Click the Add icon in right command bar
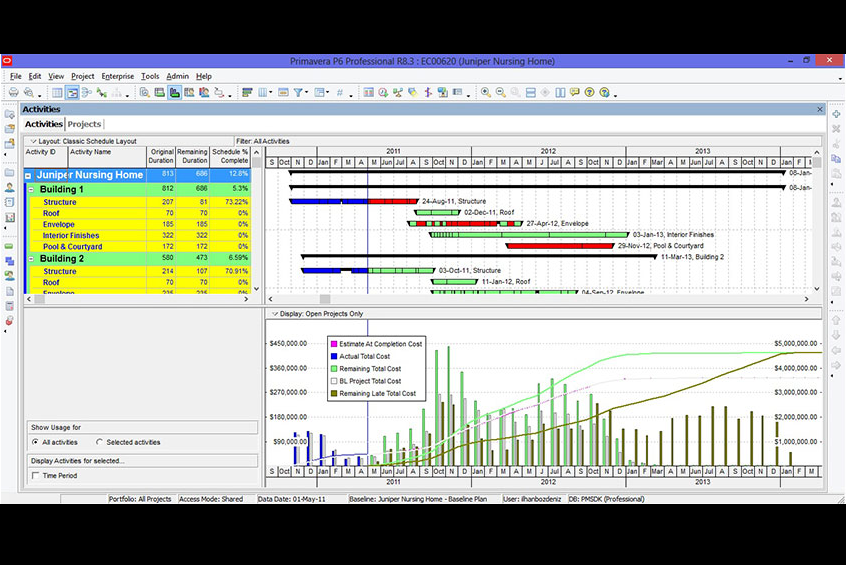The width and height of the screenshot is (846, 565). [x=836, y=114]
